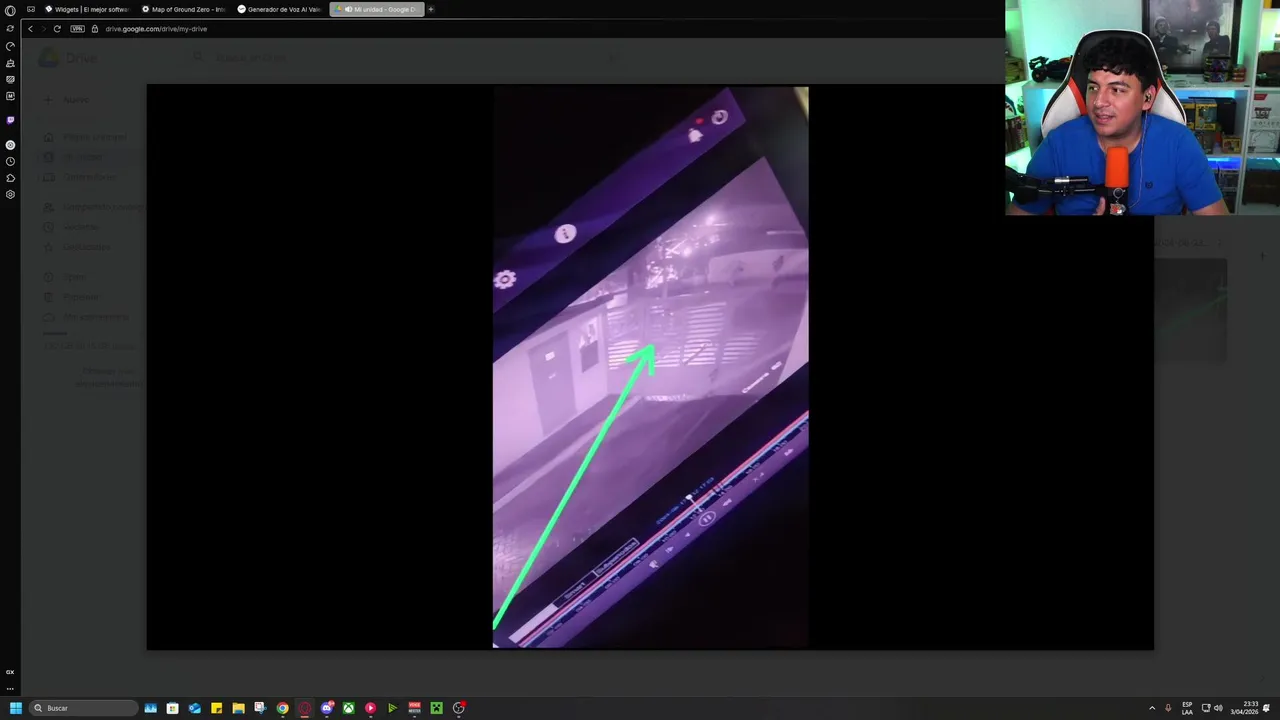Open the pink play-button app in the taskbar

click(370, 708)
